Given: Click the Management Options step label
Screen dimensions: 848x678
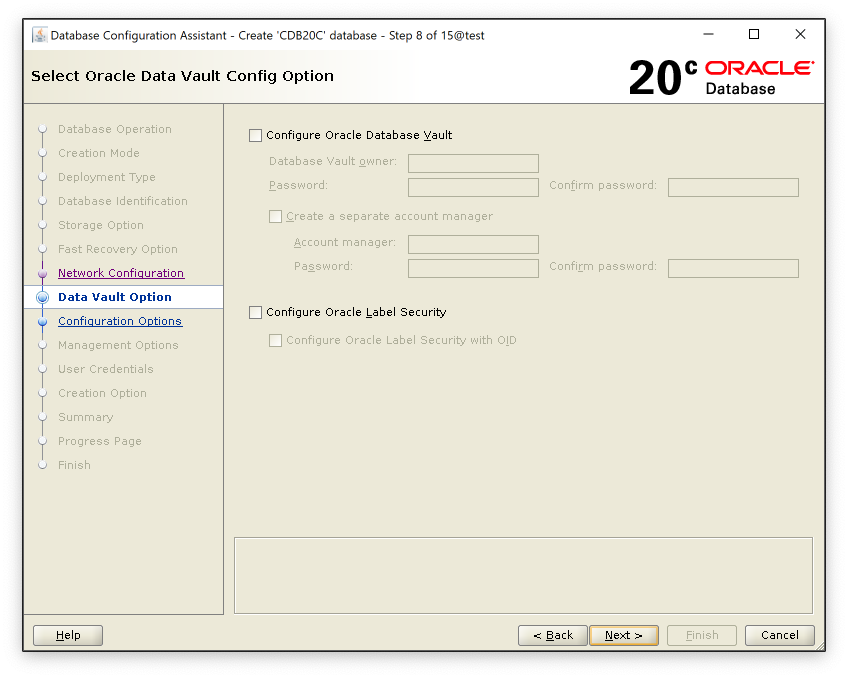Looking at the screenshot, I should tap(118, 345).
